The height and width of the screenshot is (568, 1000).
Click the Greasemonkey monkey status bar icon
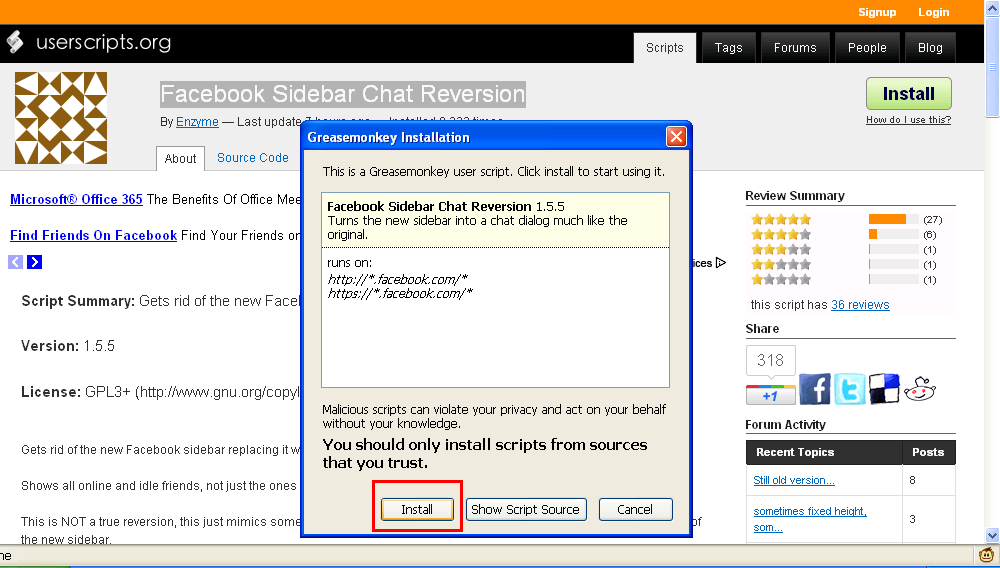(987, 555)
